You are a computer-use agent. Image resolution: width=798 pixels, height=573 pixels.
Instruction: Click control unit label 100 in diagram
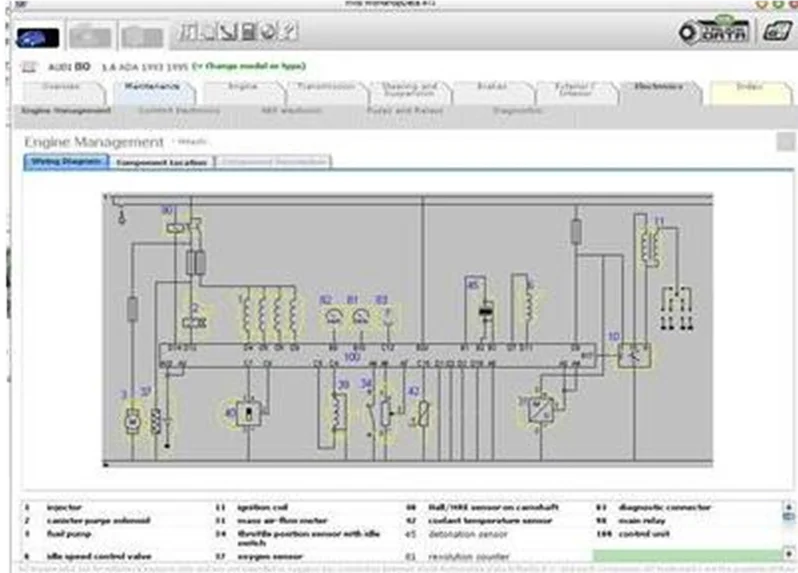352,357
